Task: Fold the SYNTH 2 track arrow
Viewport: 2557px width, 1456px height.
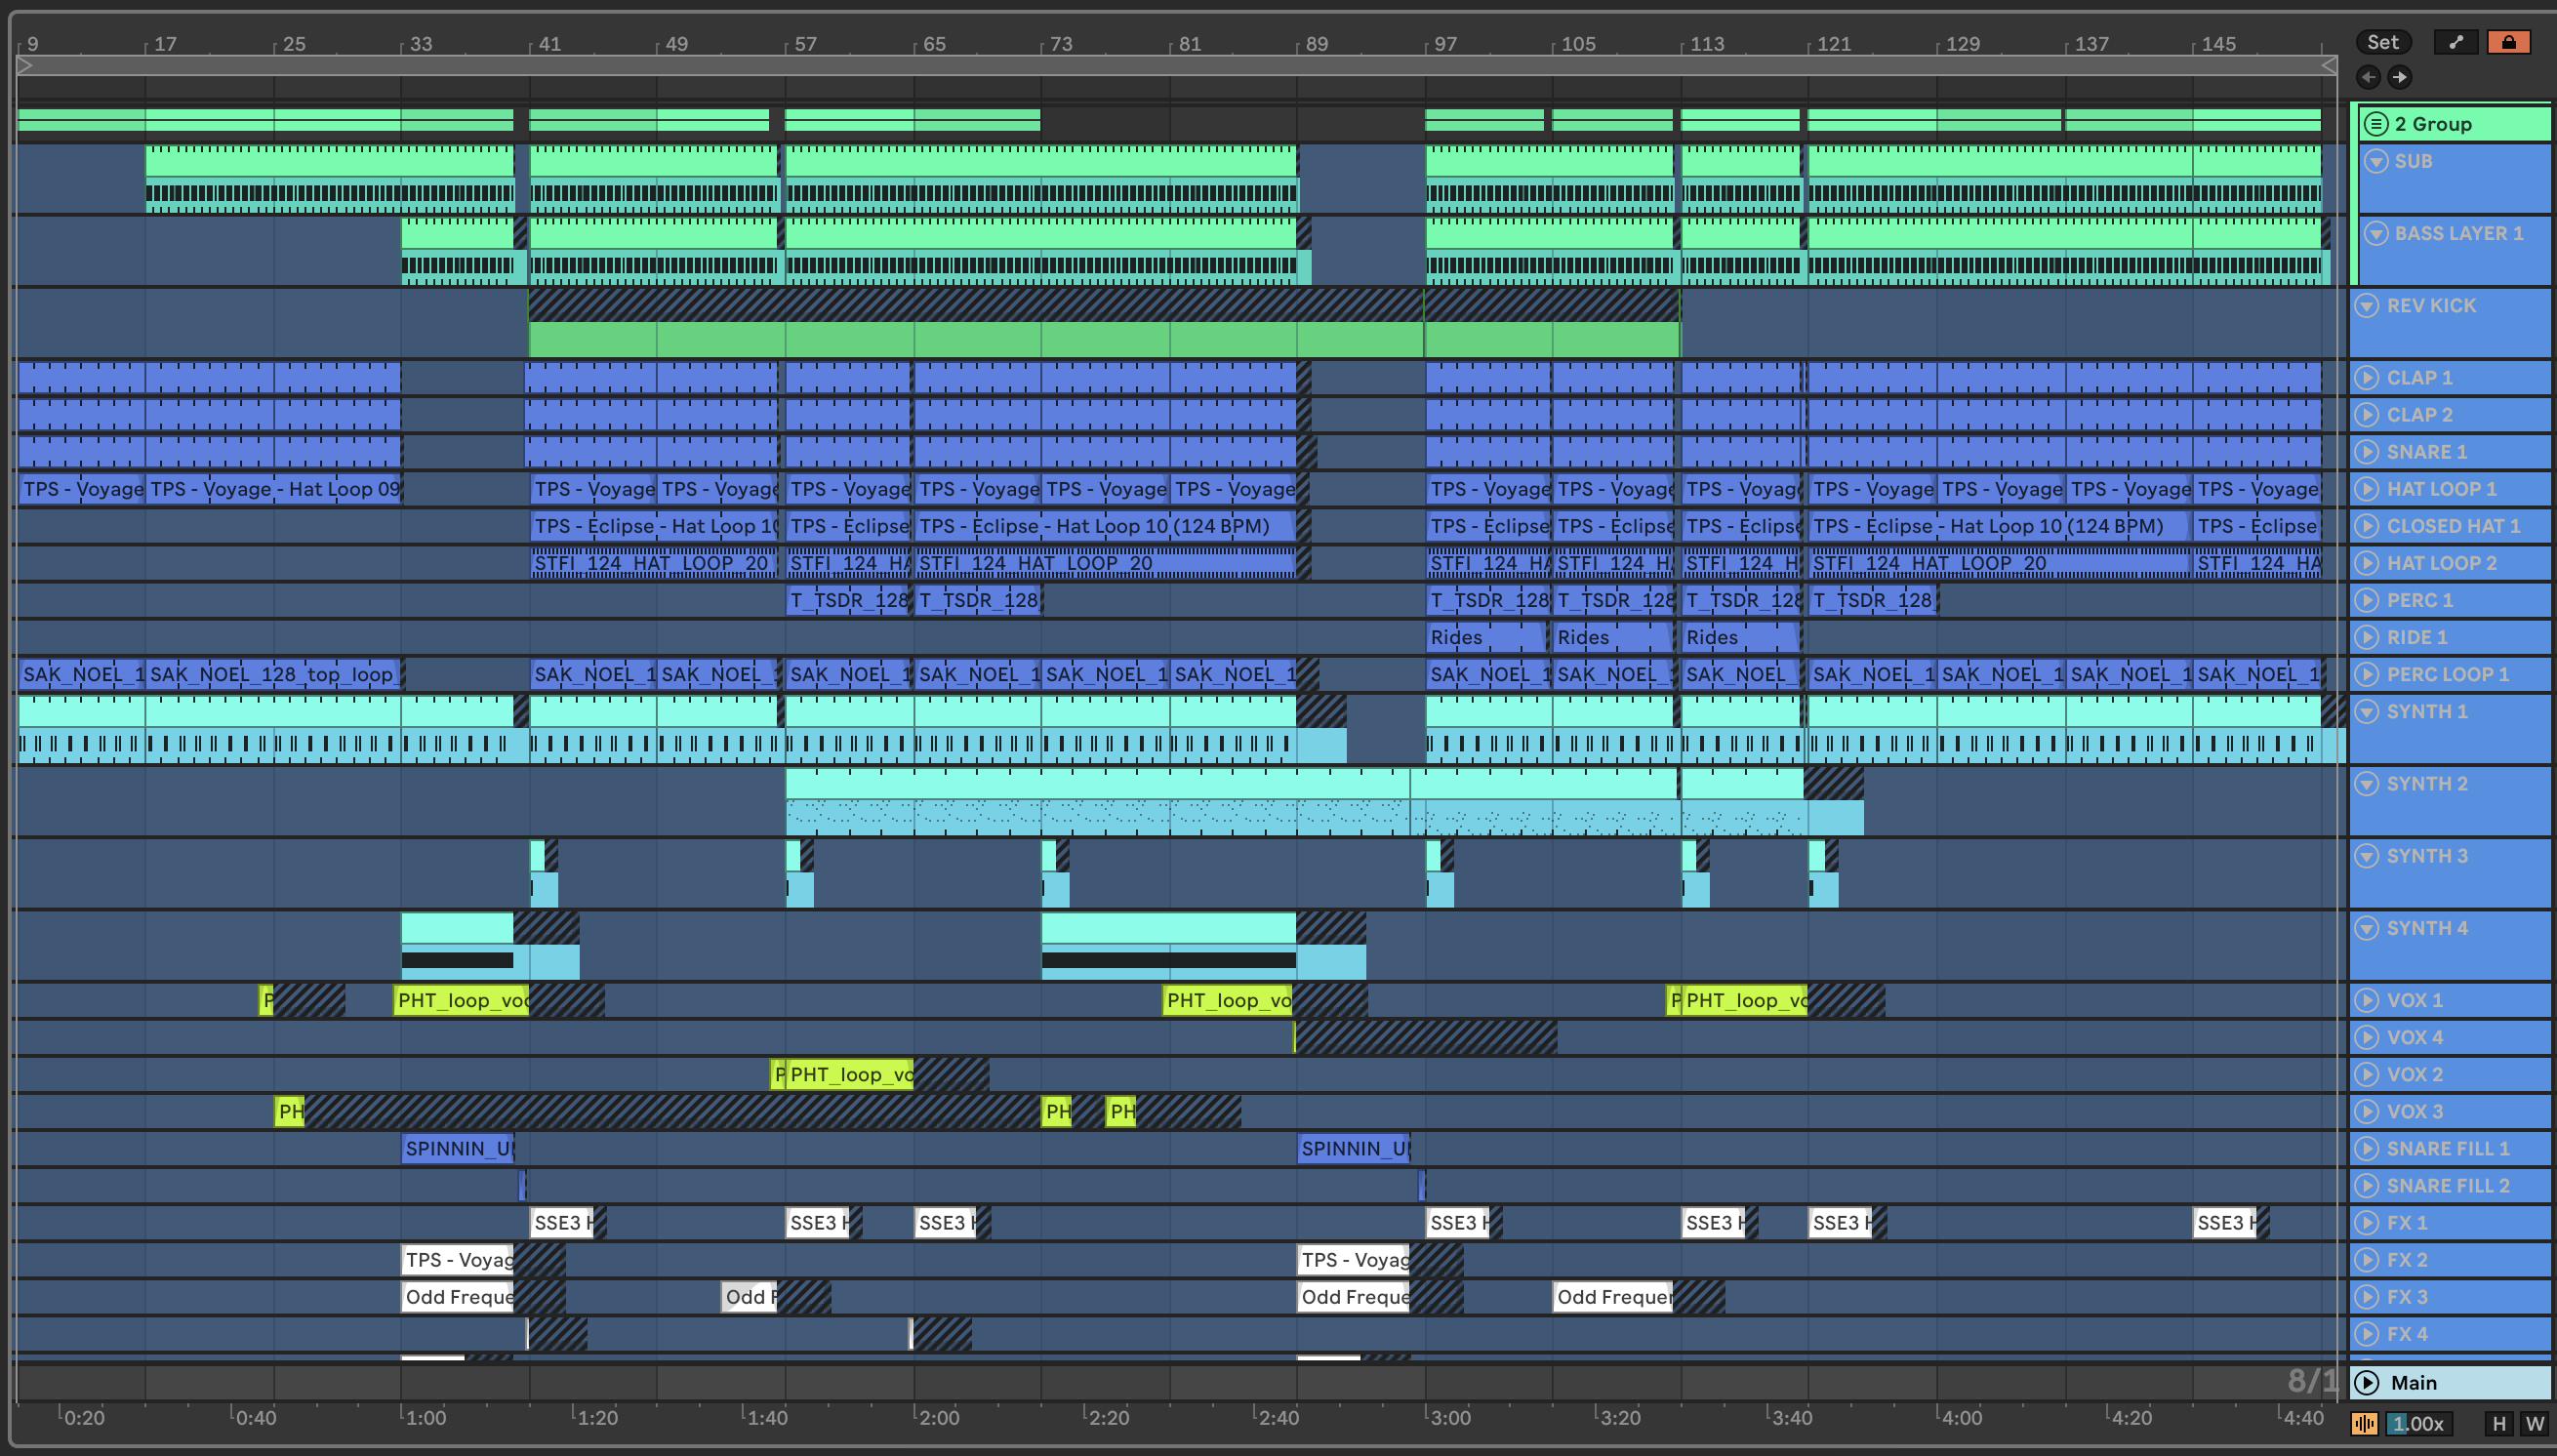Action: click(x=2366, y=783)
